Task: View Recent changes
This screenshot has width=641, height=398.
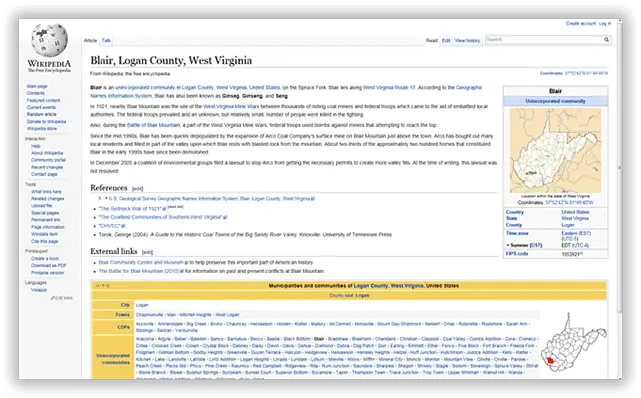Action: (x=47, y=168)
